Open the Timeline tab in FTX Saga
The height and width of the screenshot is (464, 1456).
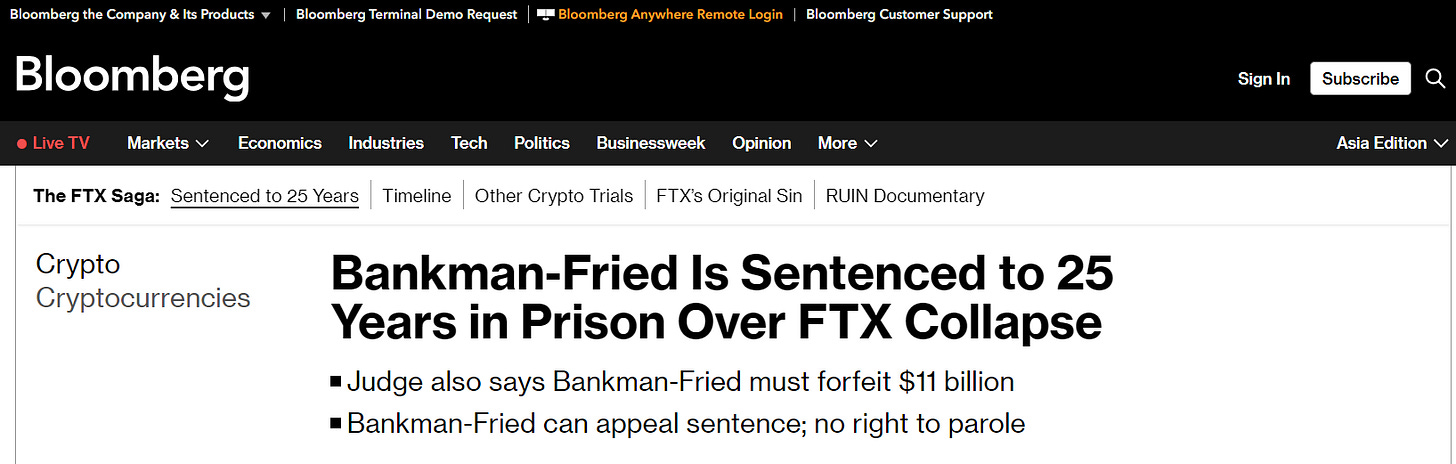pos(417,196)
